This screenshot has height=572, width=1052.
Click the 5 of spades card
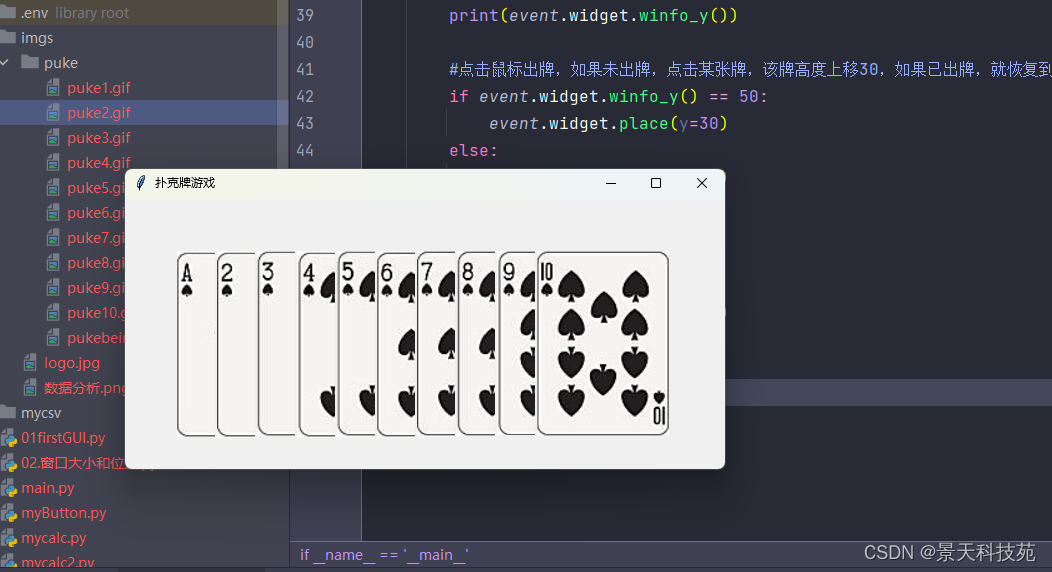pos(357,344)
